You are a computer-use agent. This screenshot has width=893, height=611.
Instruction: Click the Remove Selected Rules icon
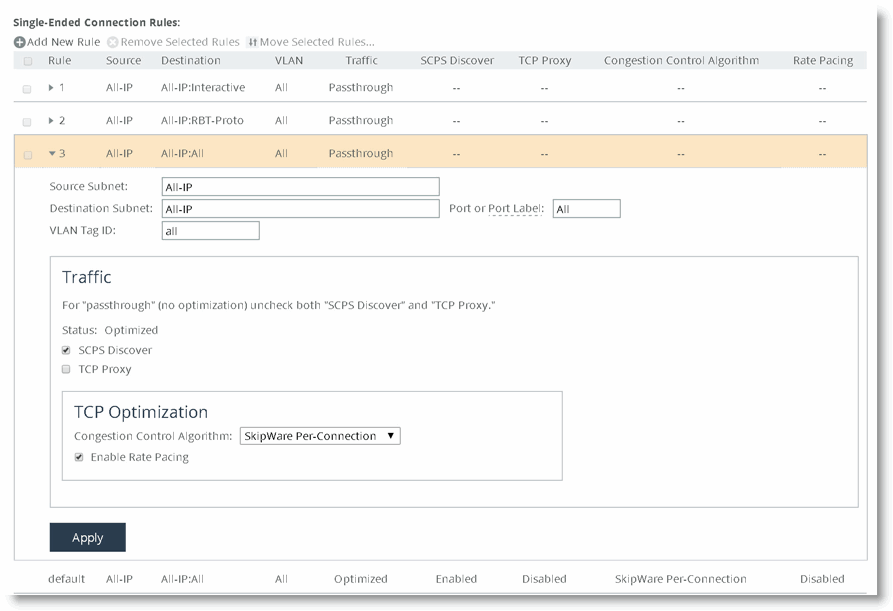coord(113,42)
